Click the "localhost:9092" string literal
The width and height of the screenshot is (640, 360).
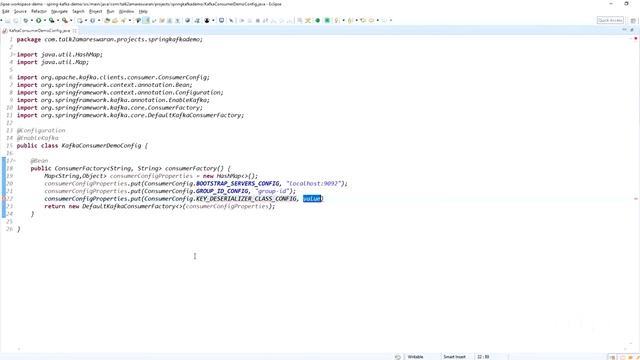coord(313,184)
